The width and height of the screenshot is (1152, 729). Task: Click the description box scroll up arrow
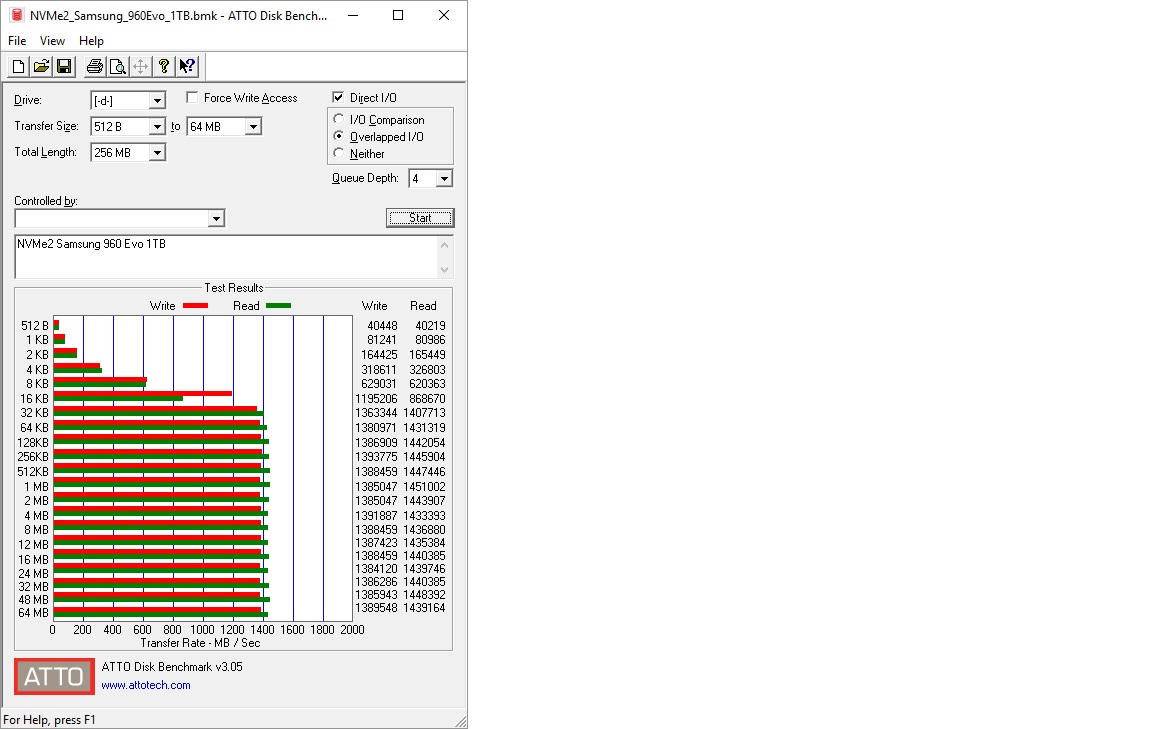444,245
